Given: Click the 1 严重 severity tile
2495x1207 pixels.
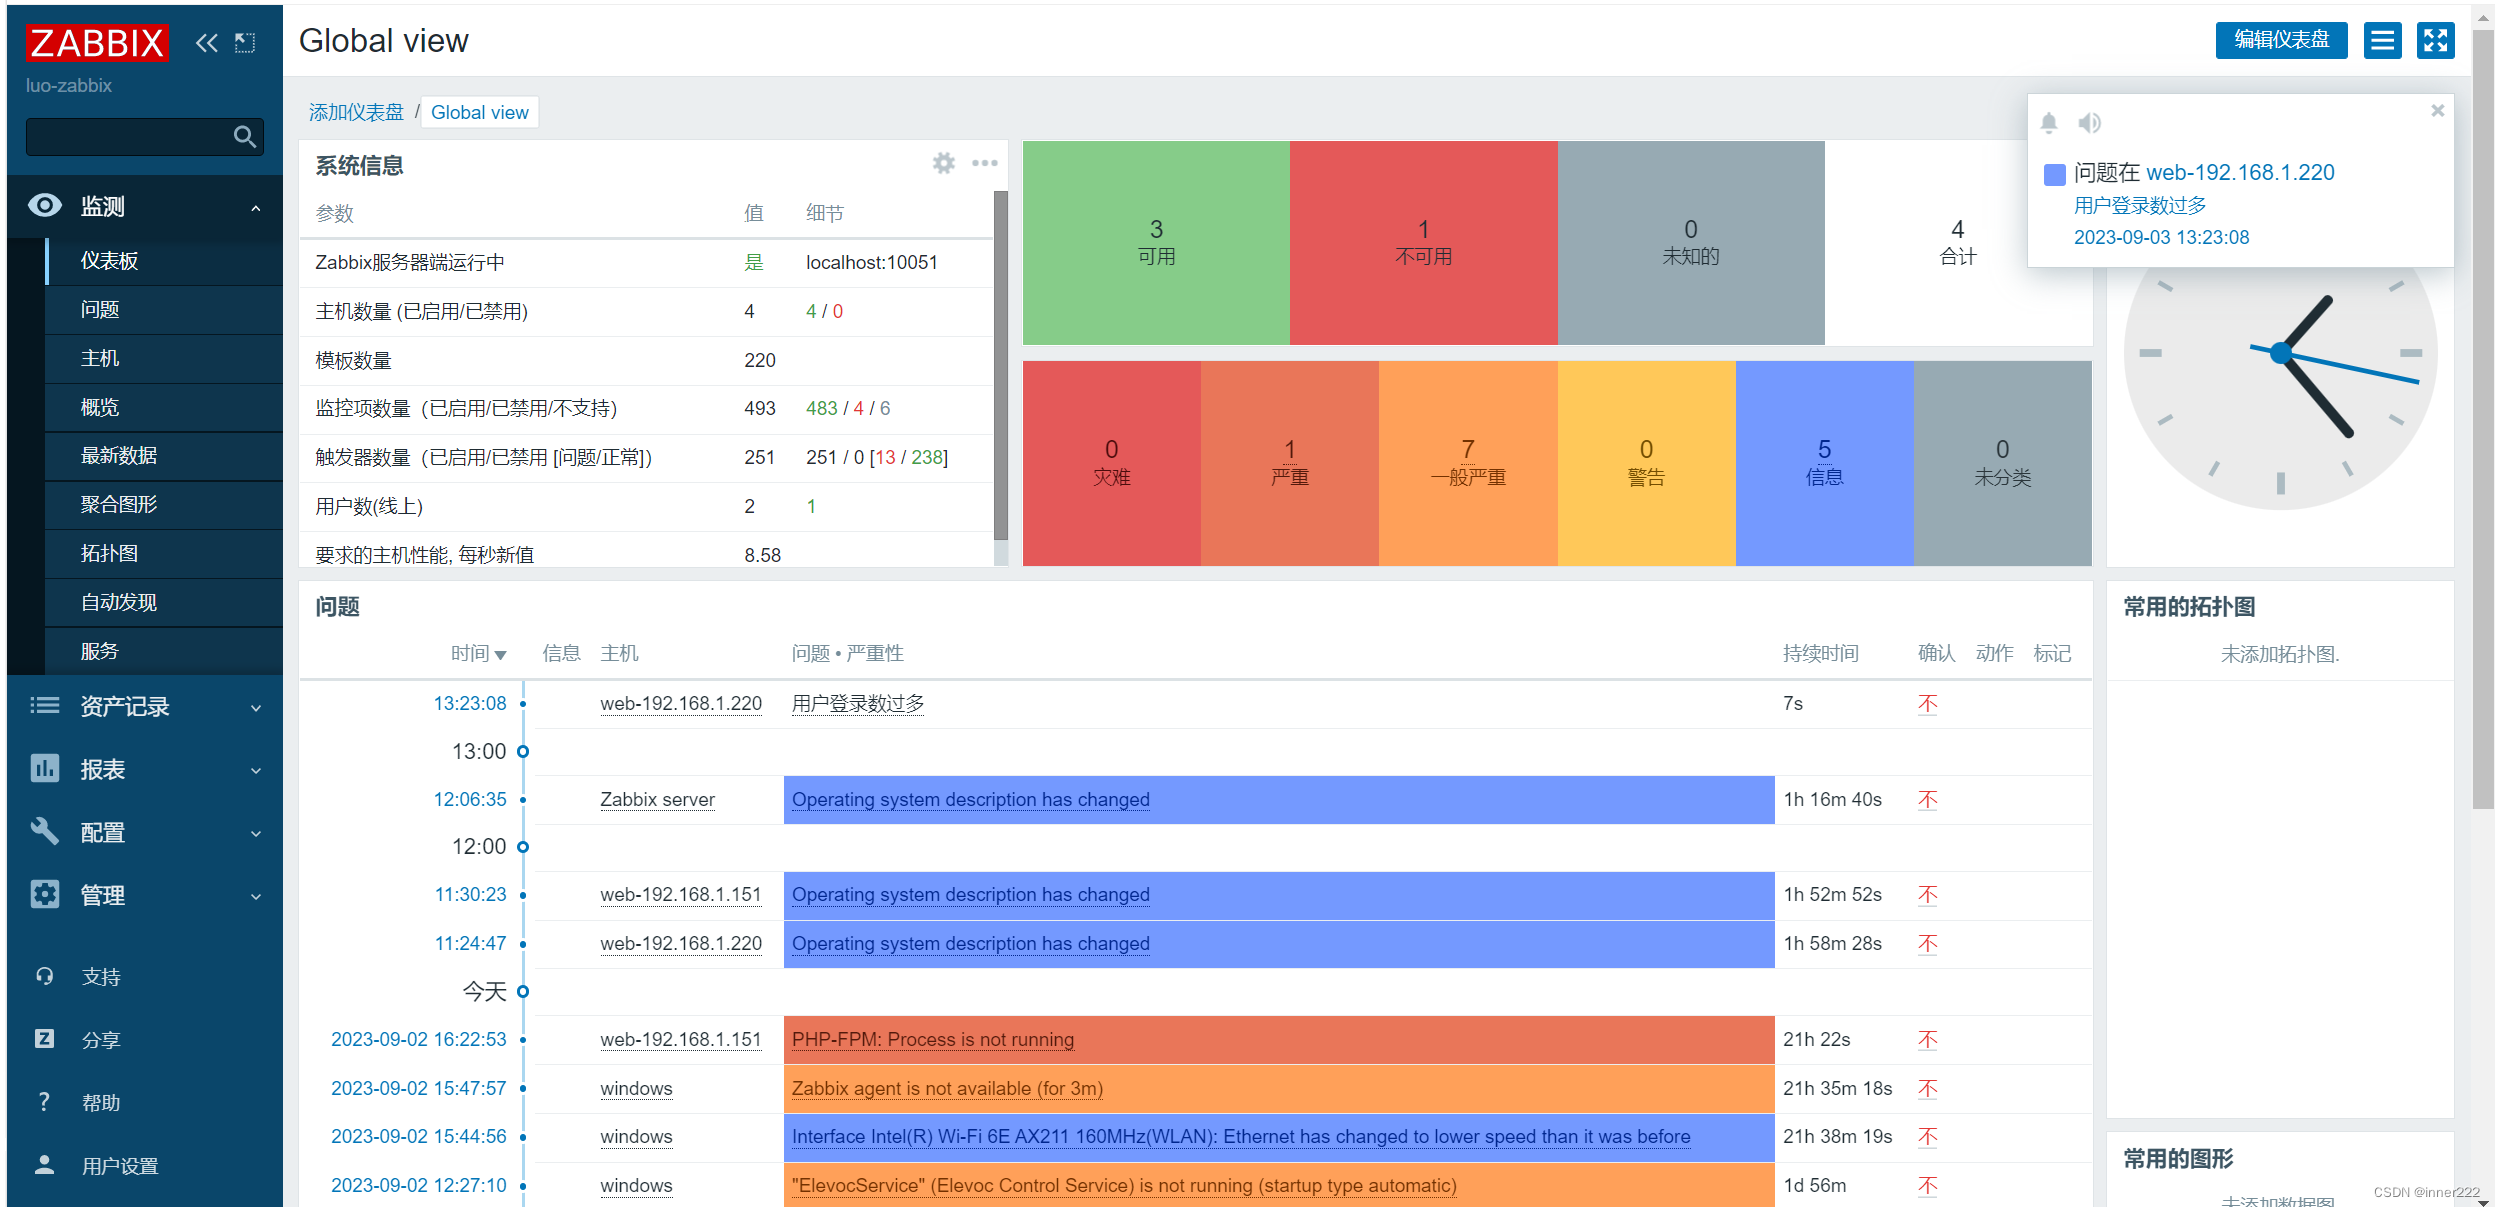Looking at the screenshot, I should tap(1289, 463).
